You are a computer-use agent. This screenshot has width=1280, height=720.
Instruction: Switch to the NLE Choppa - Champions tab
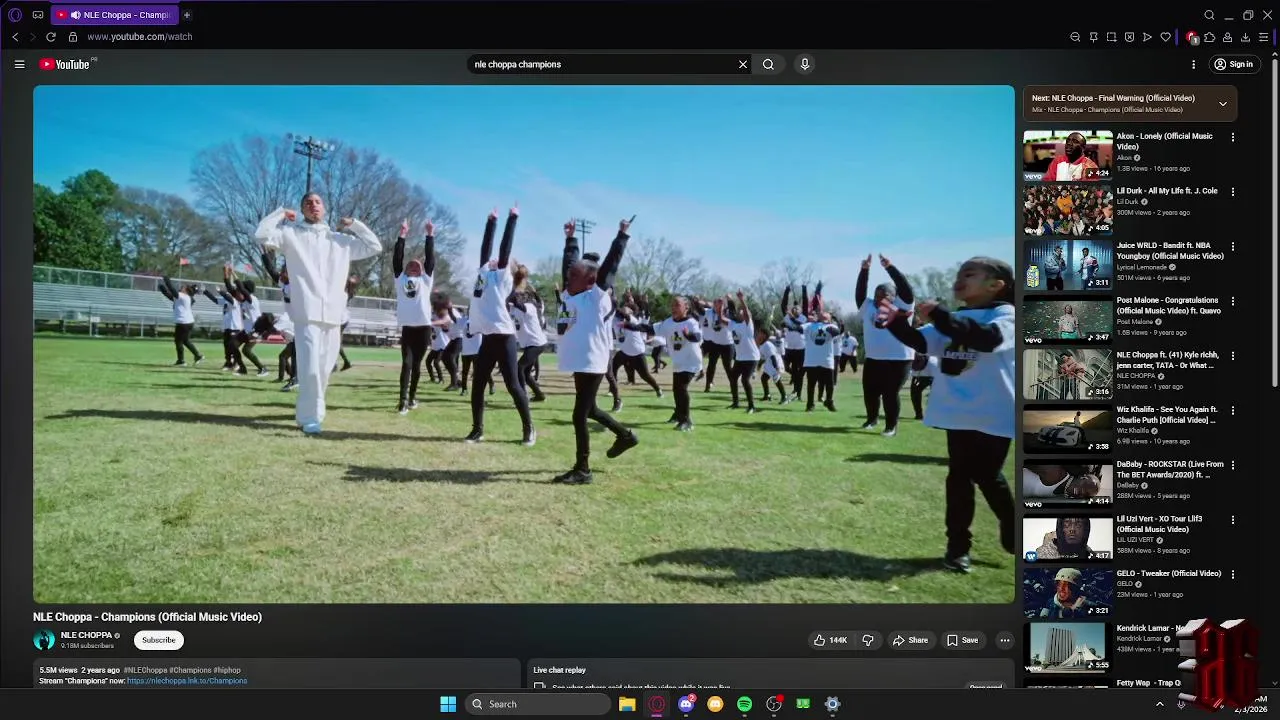pos(115,15)
